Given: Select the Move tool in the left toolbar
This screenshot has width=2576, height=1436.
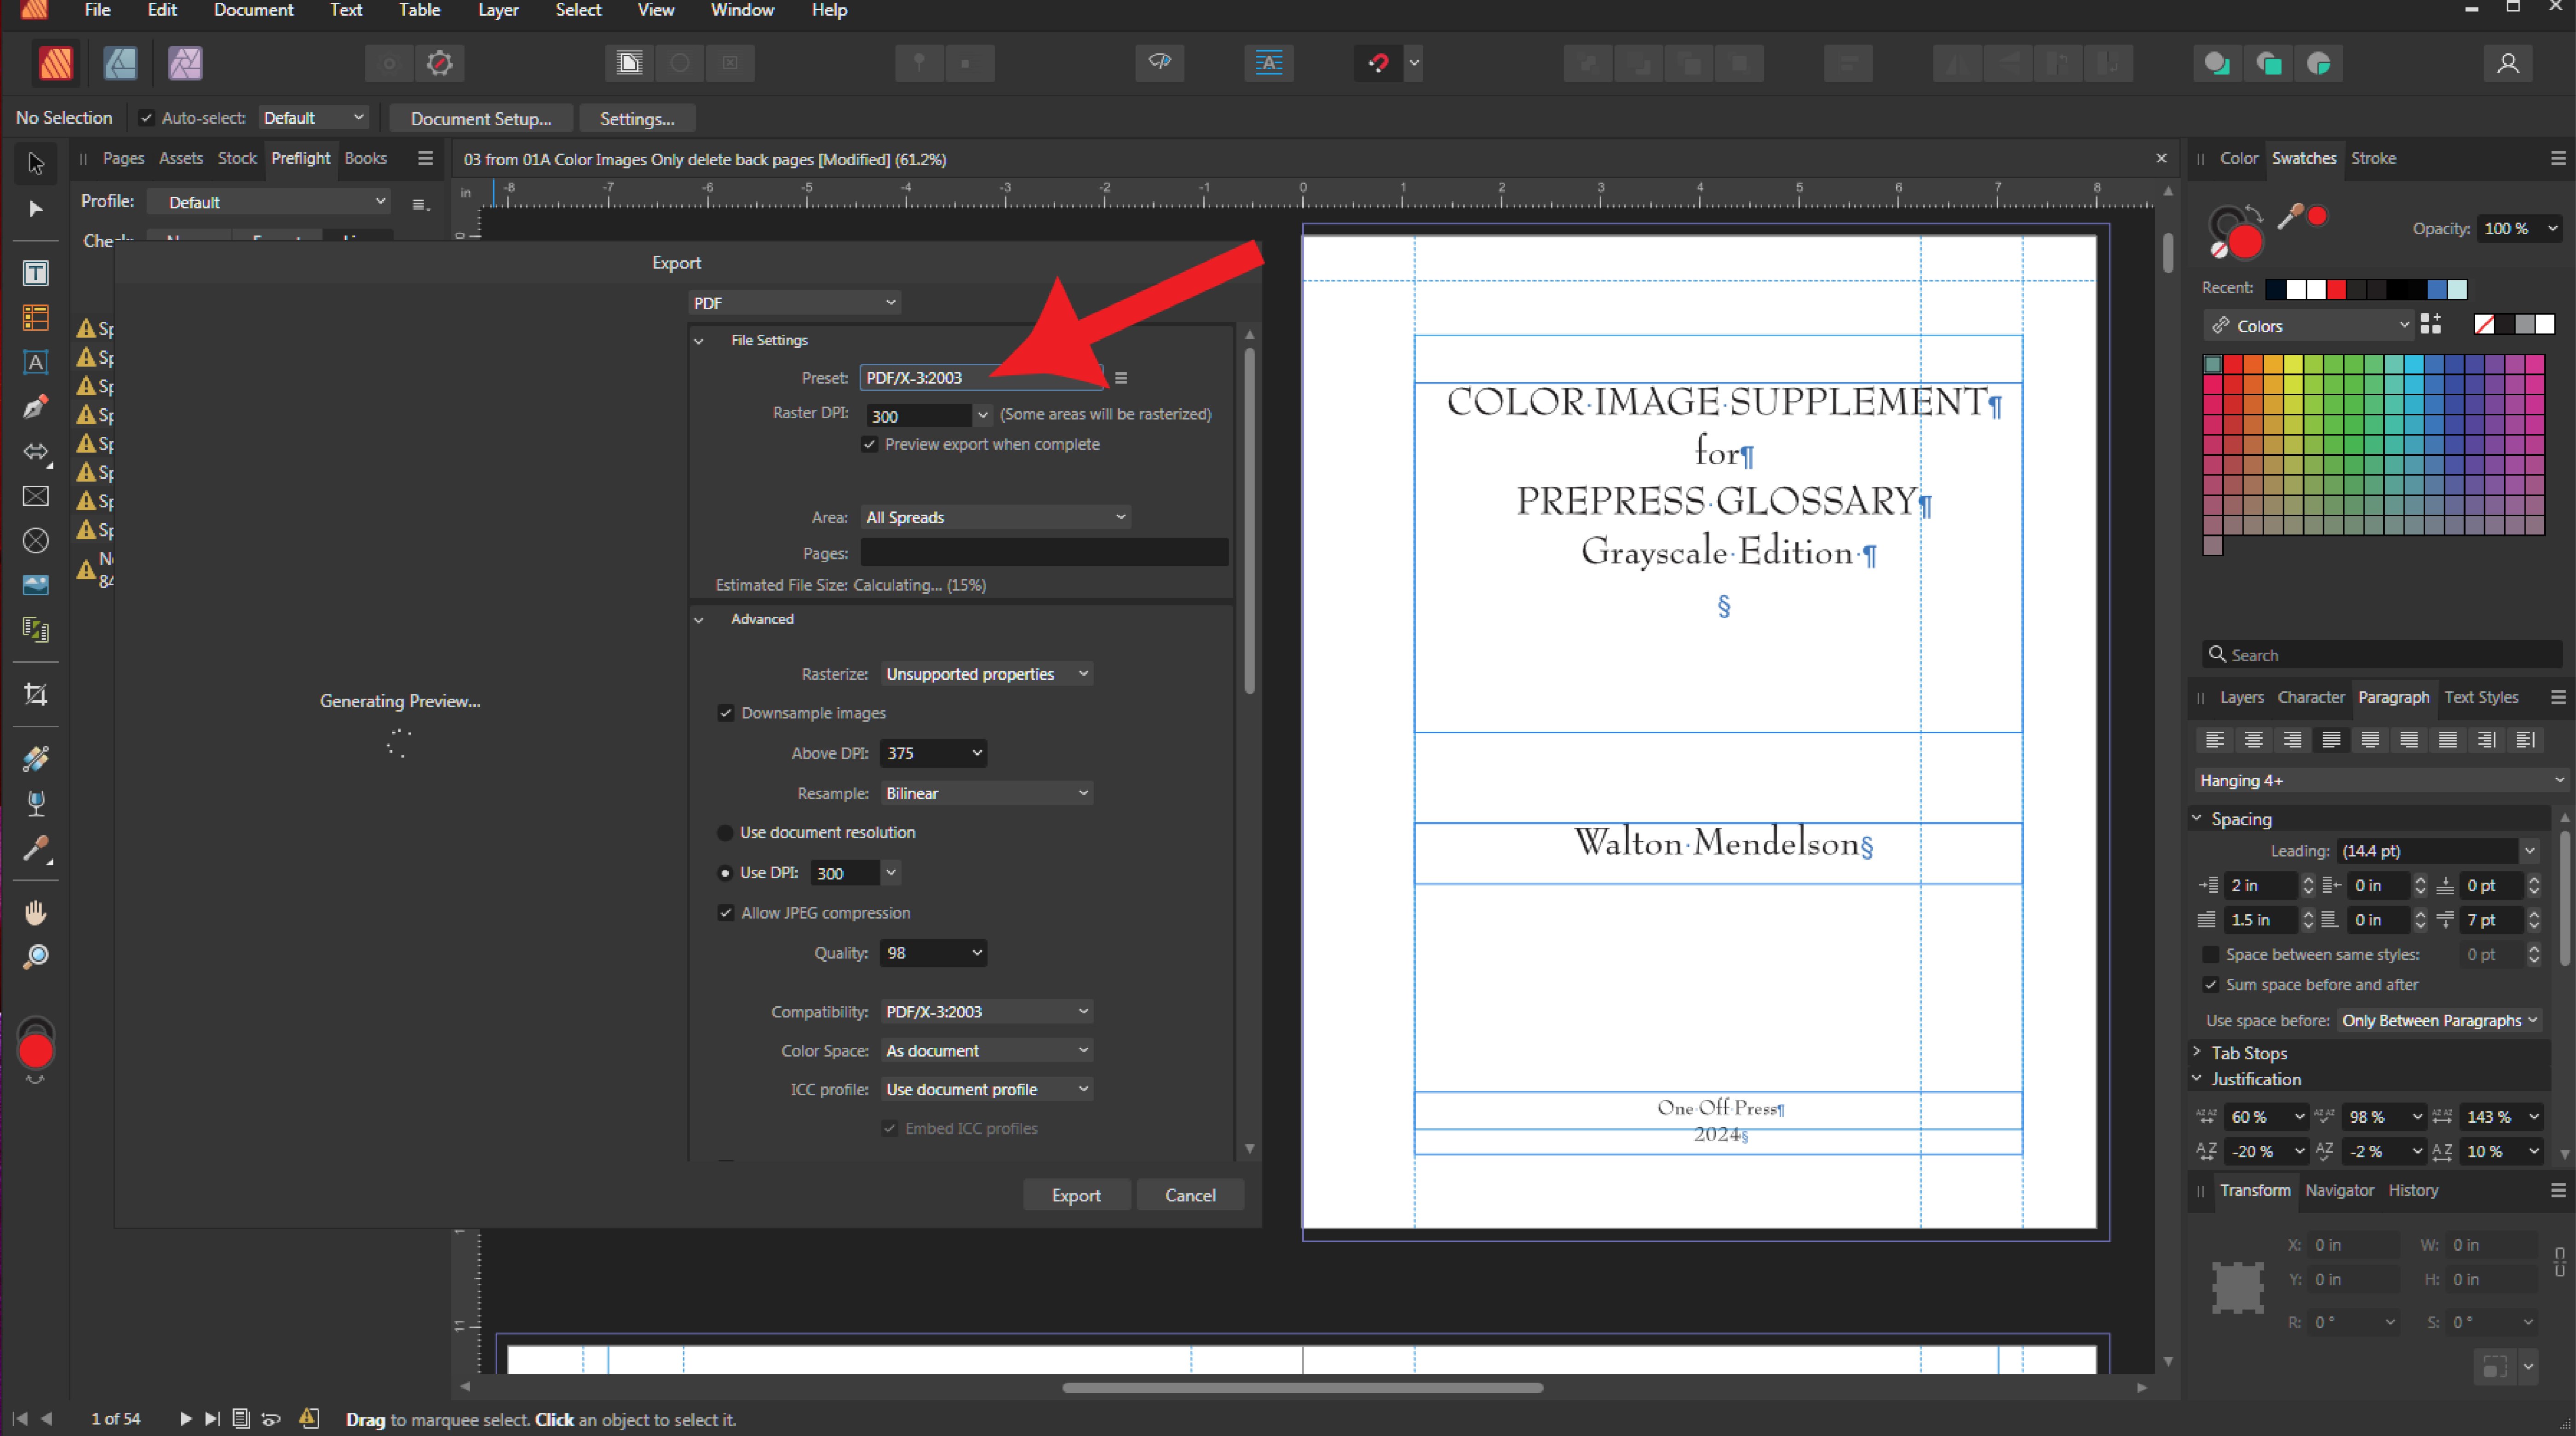Looking at the screenshot, I should (x=36, y=163).
